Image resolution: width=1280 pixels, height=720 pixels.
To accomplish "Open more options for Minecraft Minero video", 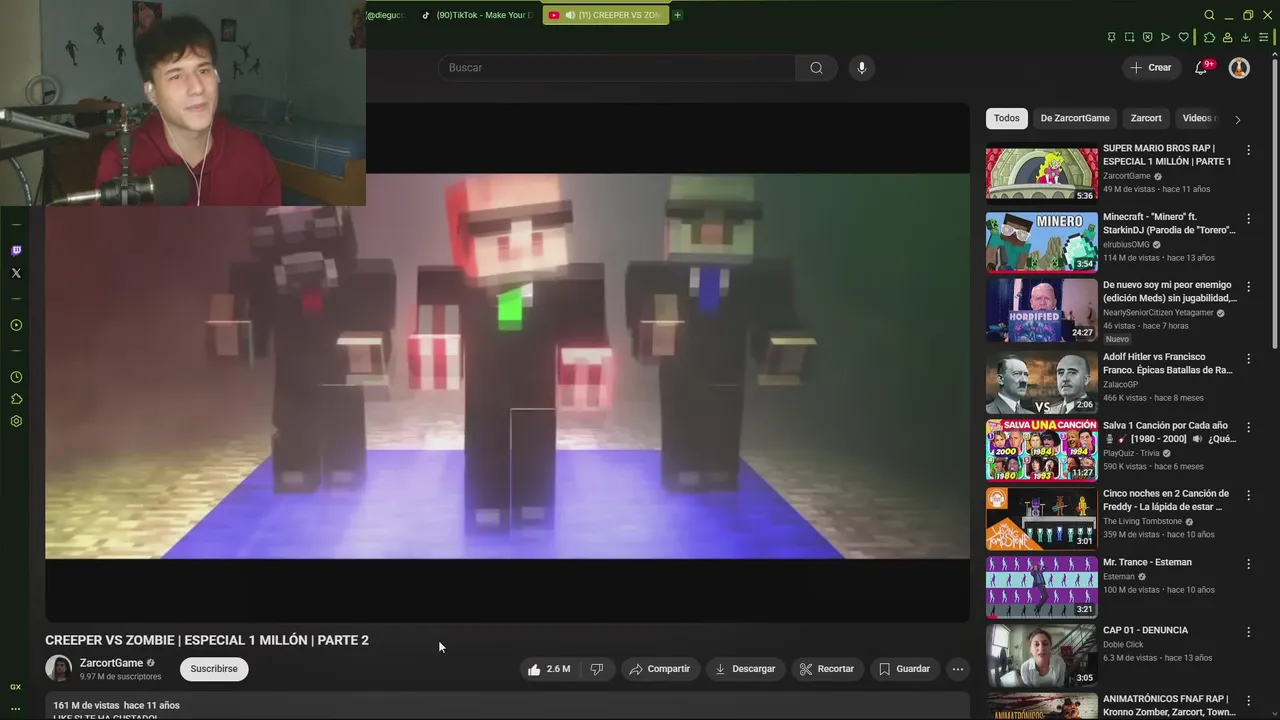I will (1248, 218).
